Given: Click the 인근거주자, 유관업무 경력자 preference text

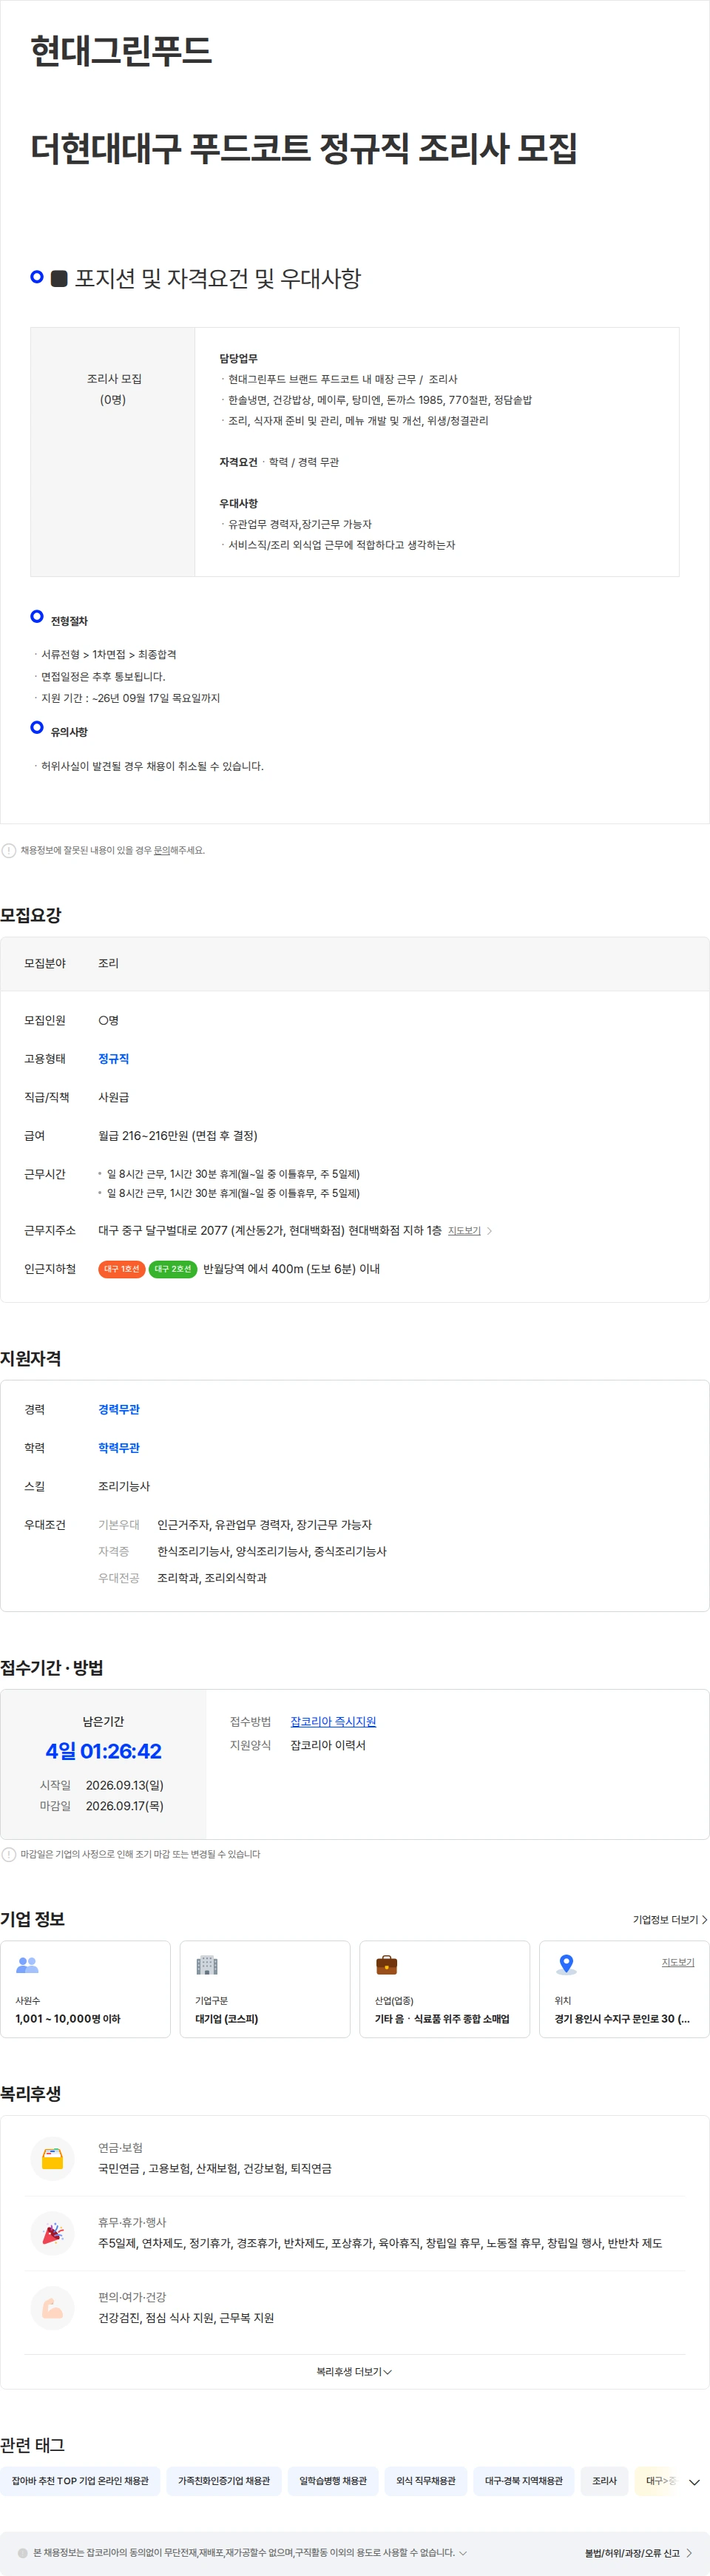Looking at the screenshot, I should point(265,1525).
